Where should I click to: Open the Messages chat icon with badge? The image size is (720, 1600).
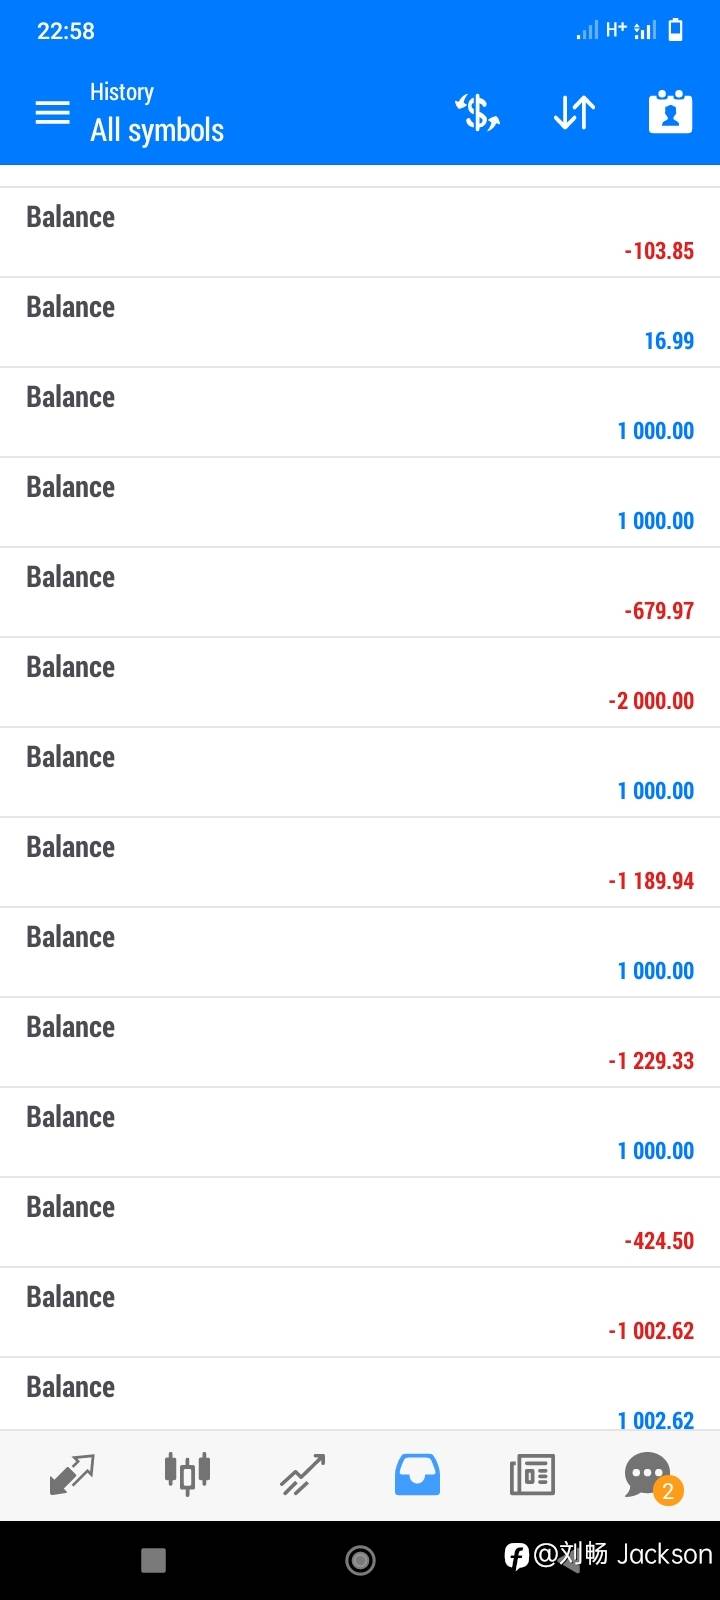click(x=648, y=1474)
